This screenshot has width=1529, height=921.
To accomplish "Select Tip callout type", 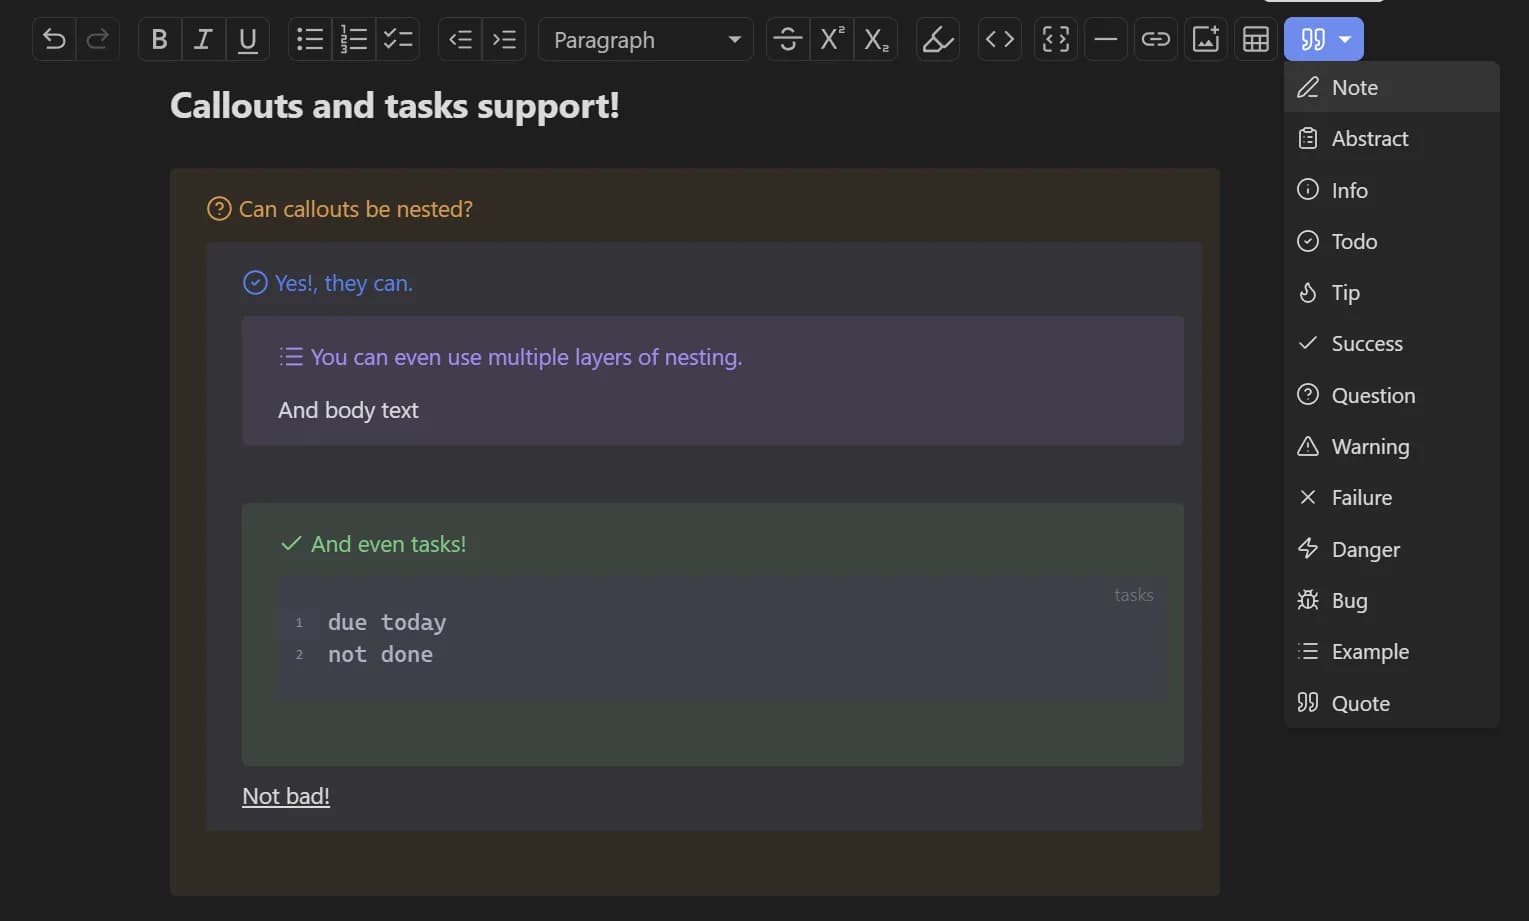I will click(1392, 293).
